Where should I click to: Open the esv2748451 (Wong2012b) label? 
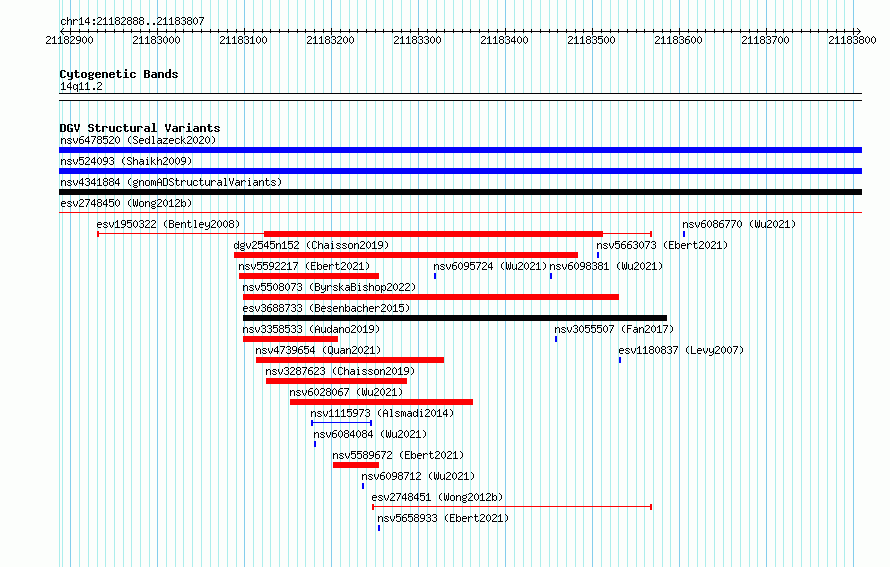437,497
